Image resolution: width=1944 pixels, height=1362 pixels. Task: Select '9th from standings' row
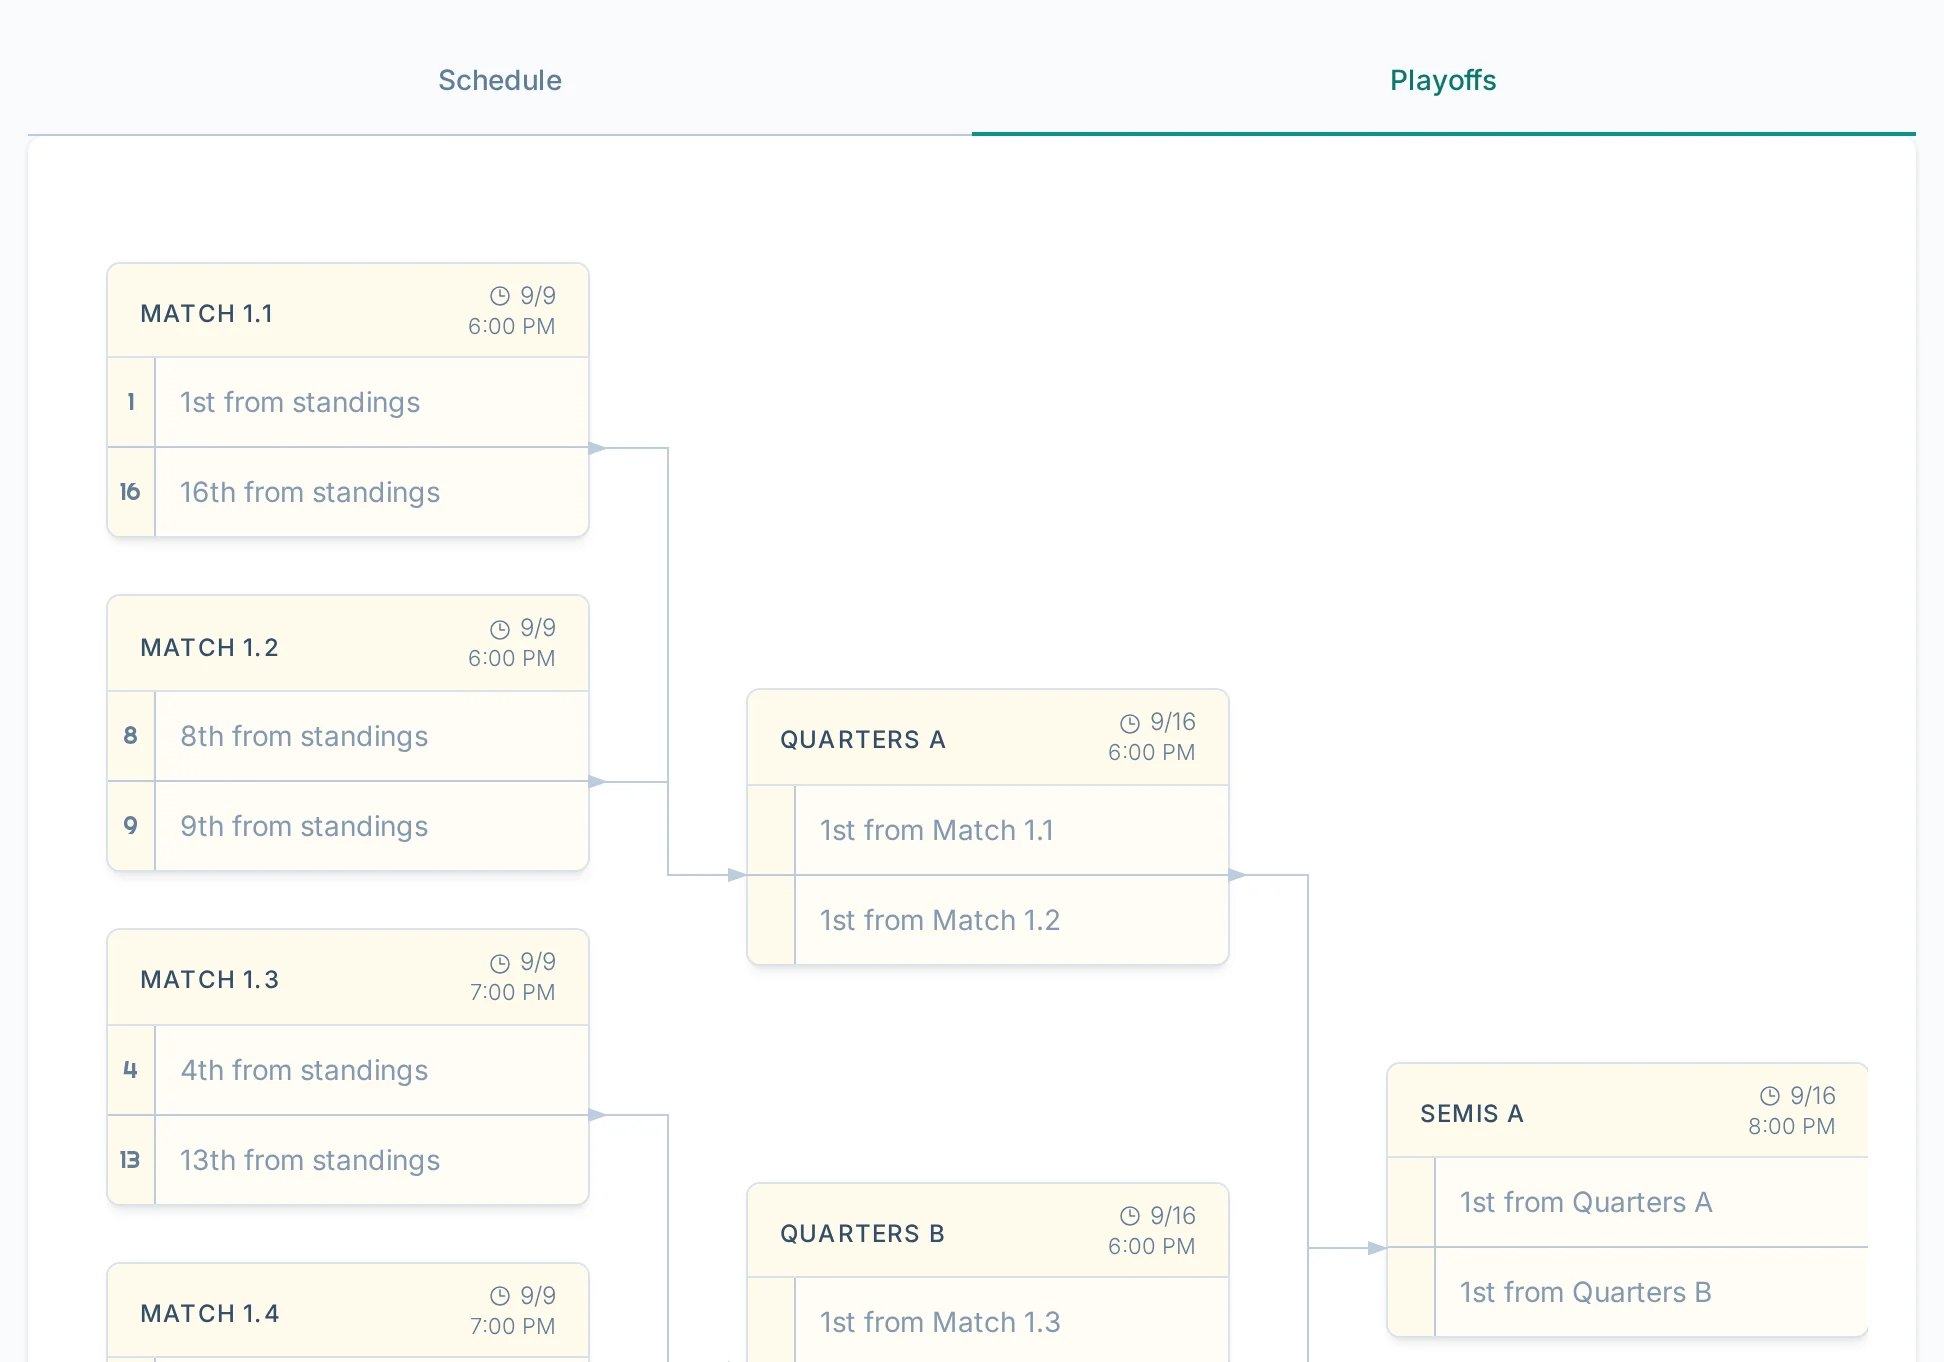(348, 826)
